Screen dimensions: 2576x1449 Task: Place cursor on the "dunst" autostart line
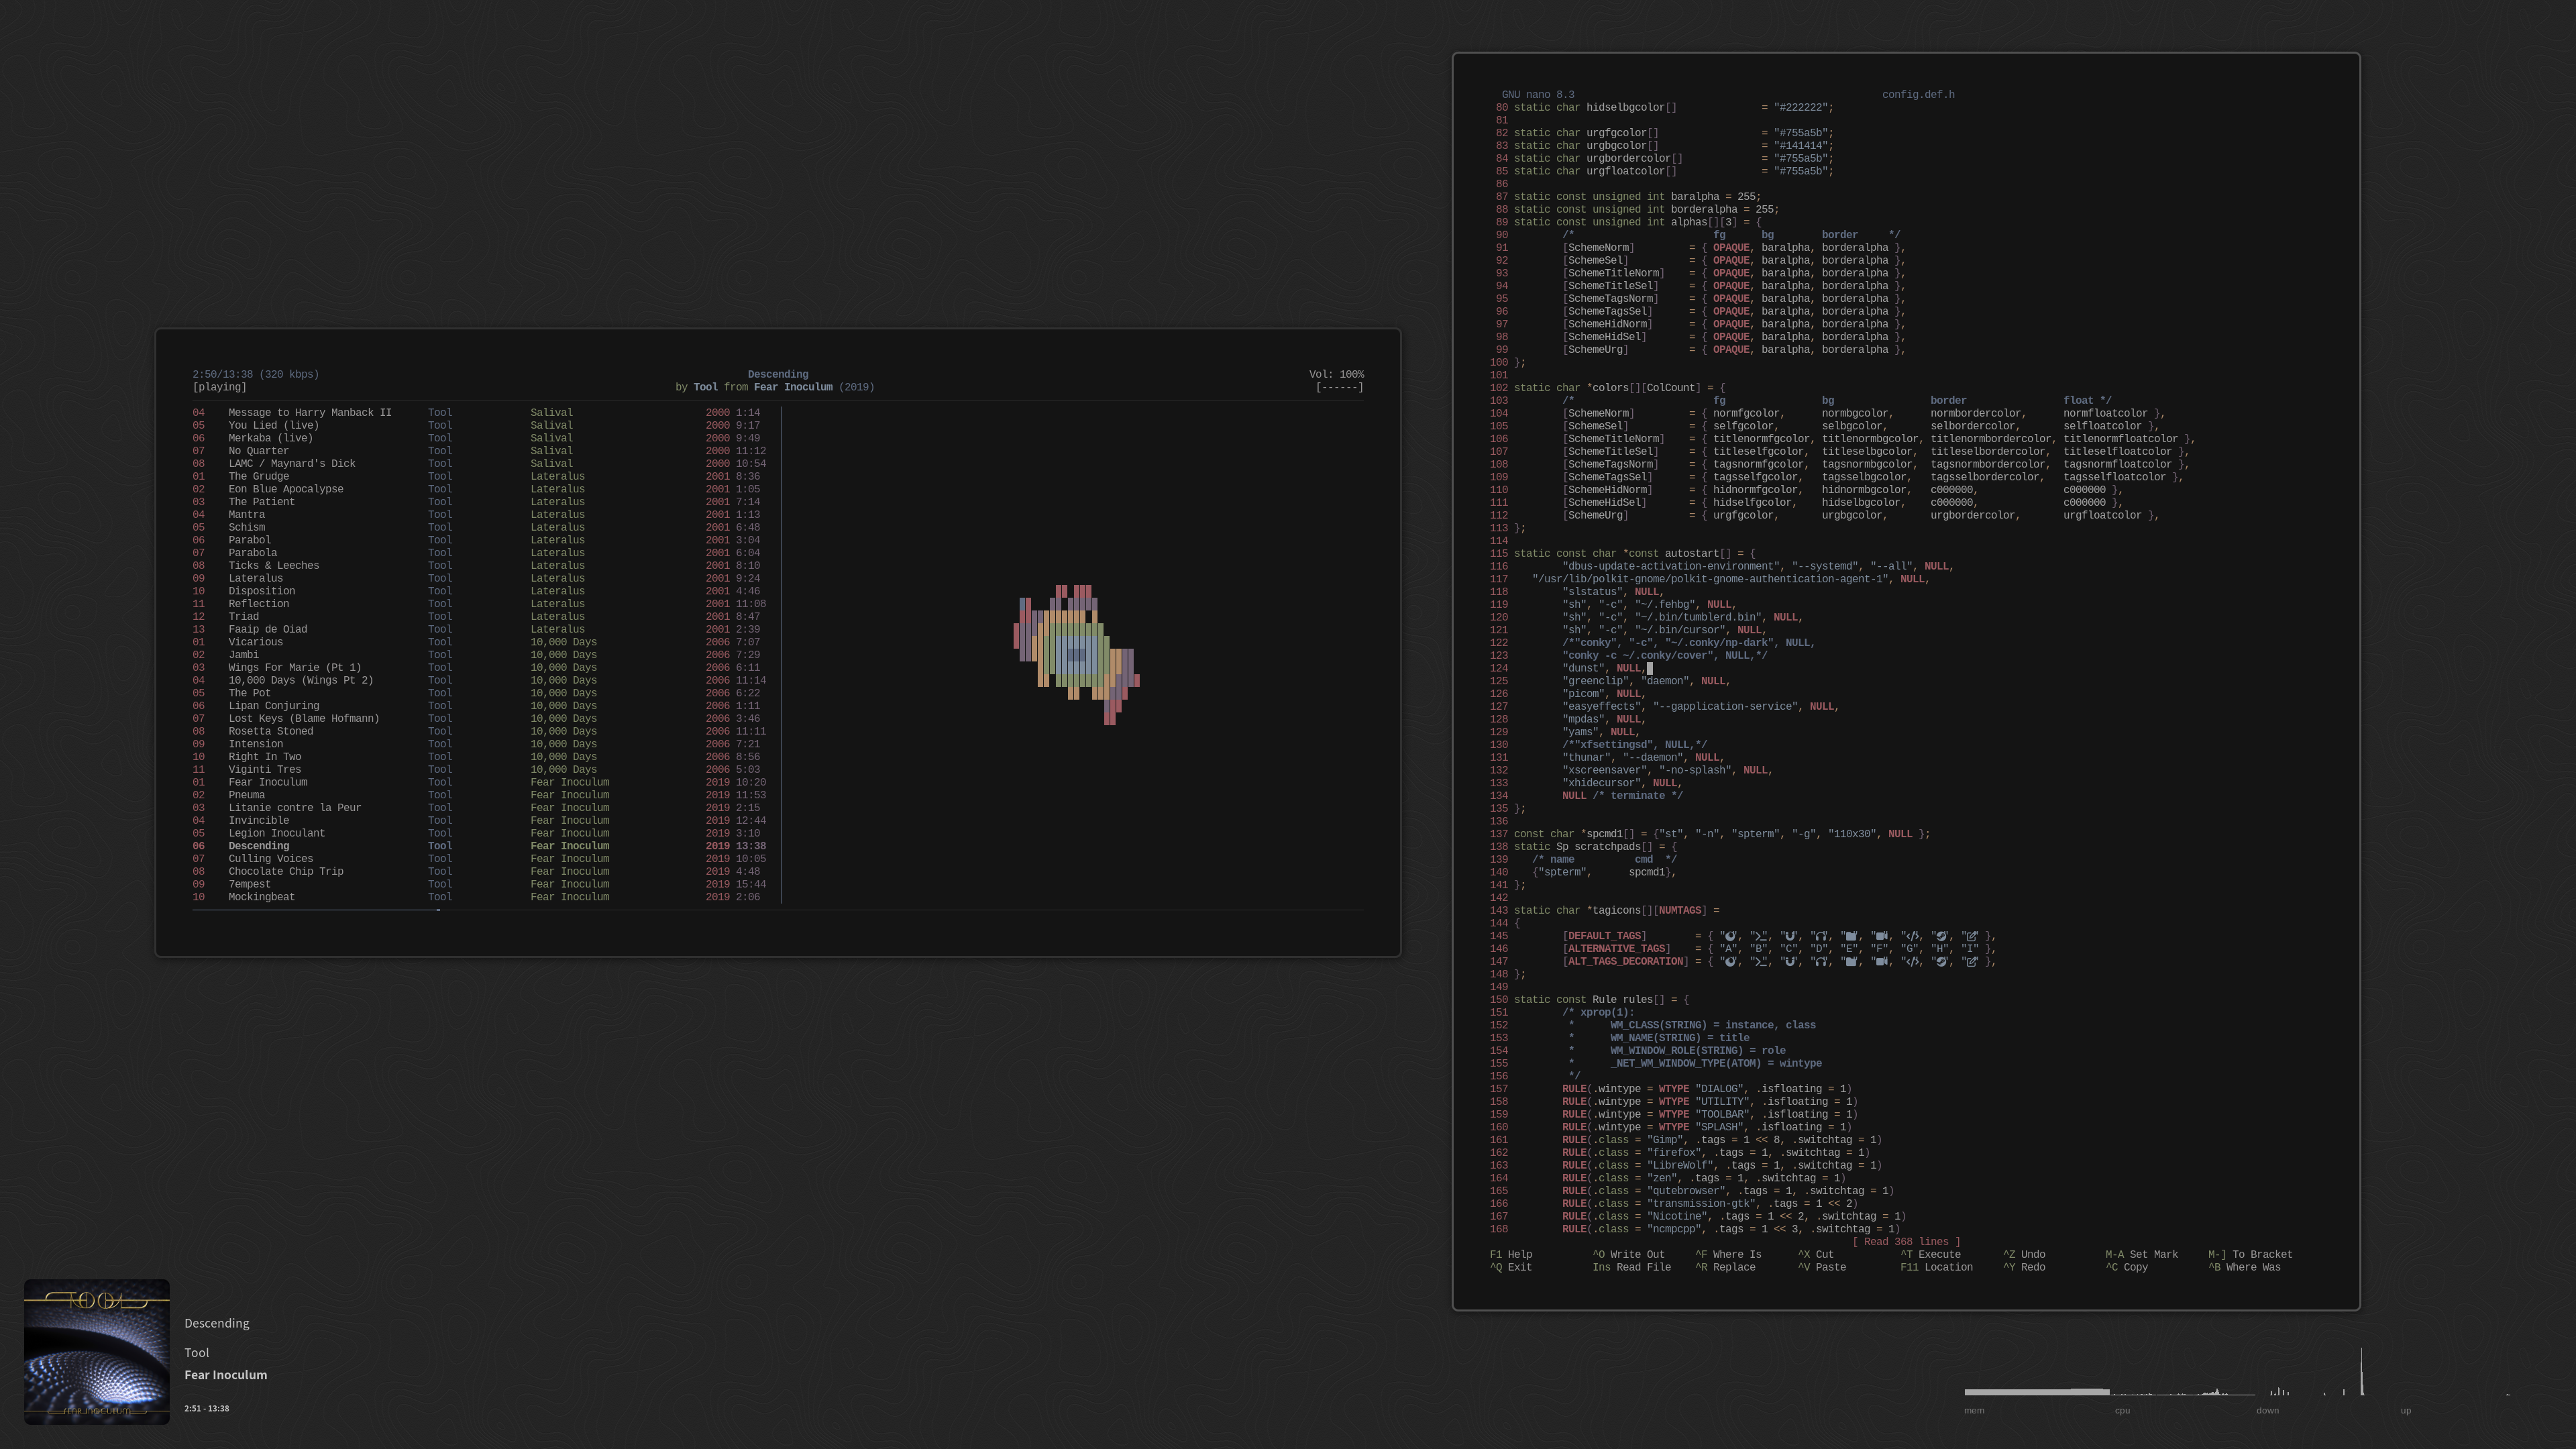(1606, 668)
